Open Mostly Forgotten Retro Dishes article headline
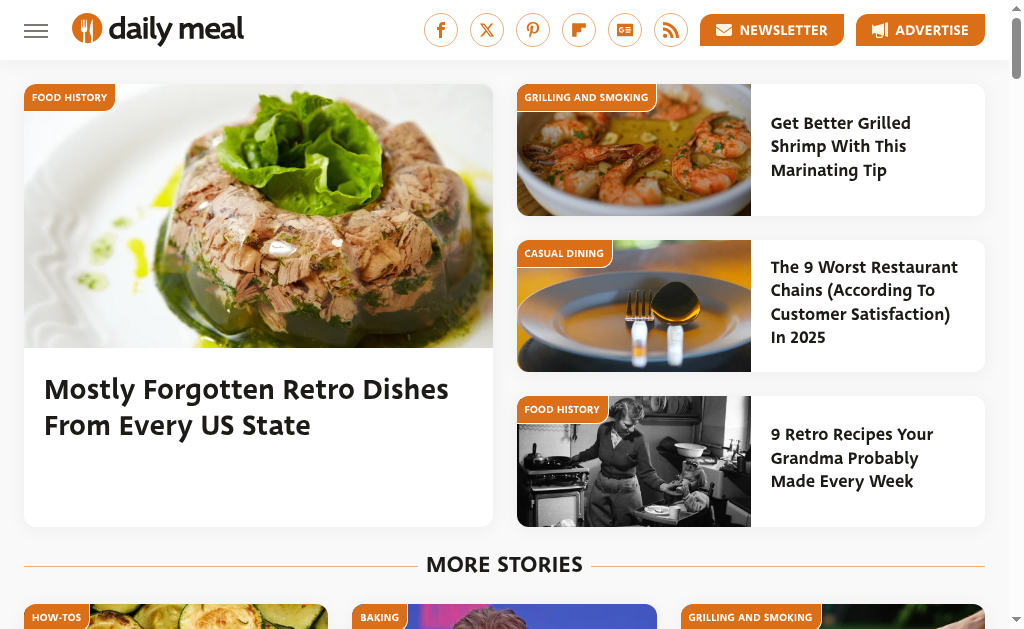Viewport: 1024px width, 629px height. click(x=246, y=407)
